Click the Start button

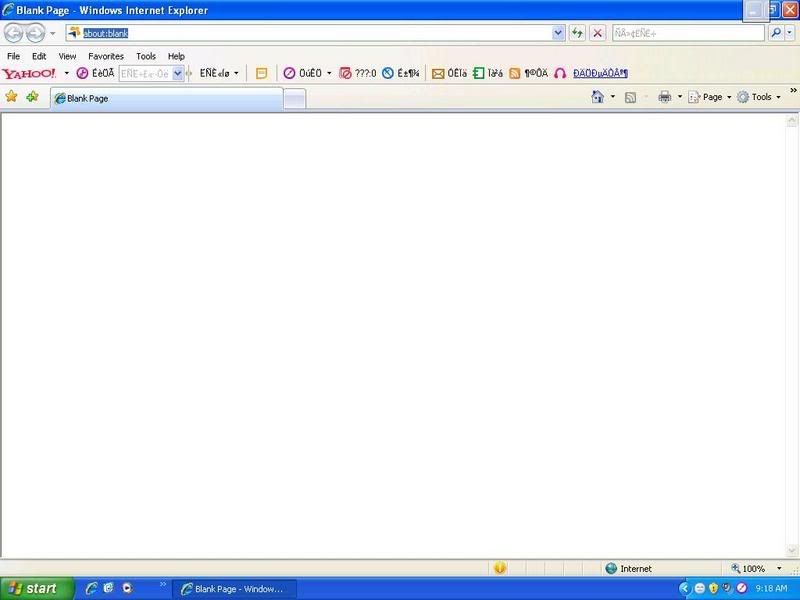click(36, 588)
